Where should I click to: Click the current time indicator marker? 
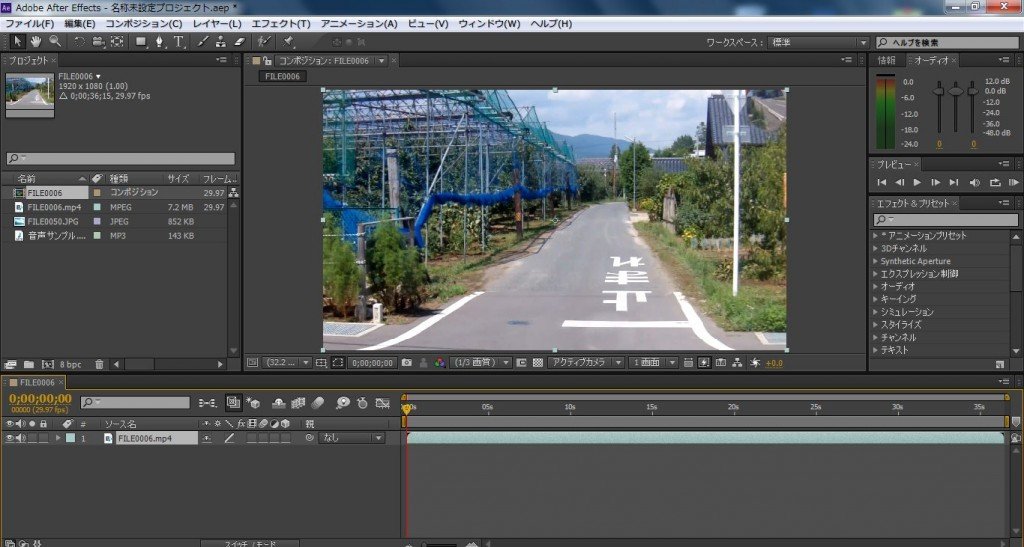coord(406,409)
